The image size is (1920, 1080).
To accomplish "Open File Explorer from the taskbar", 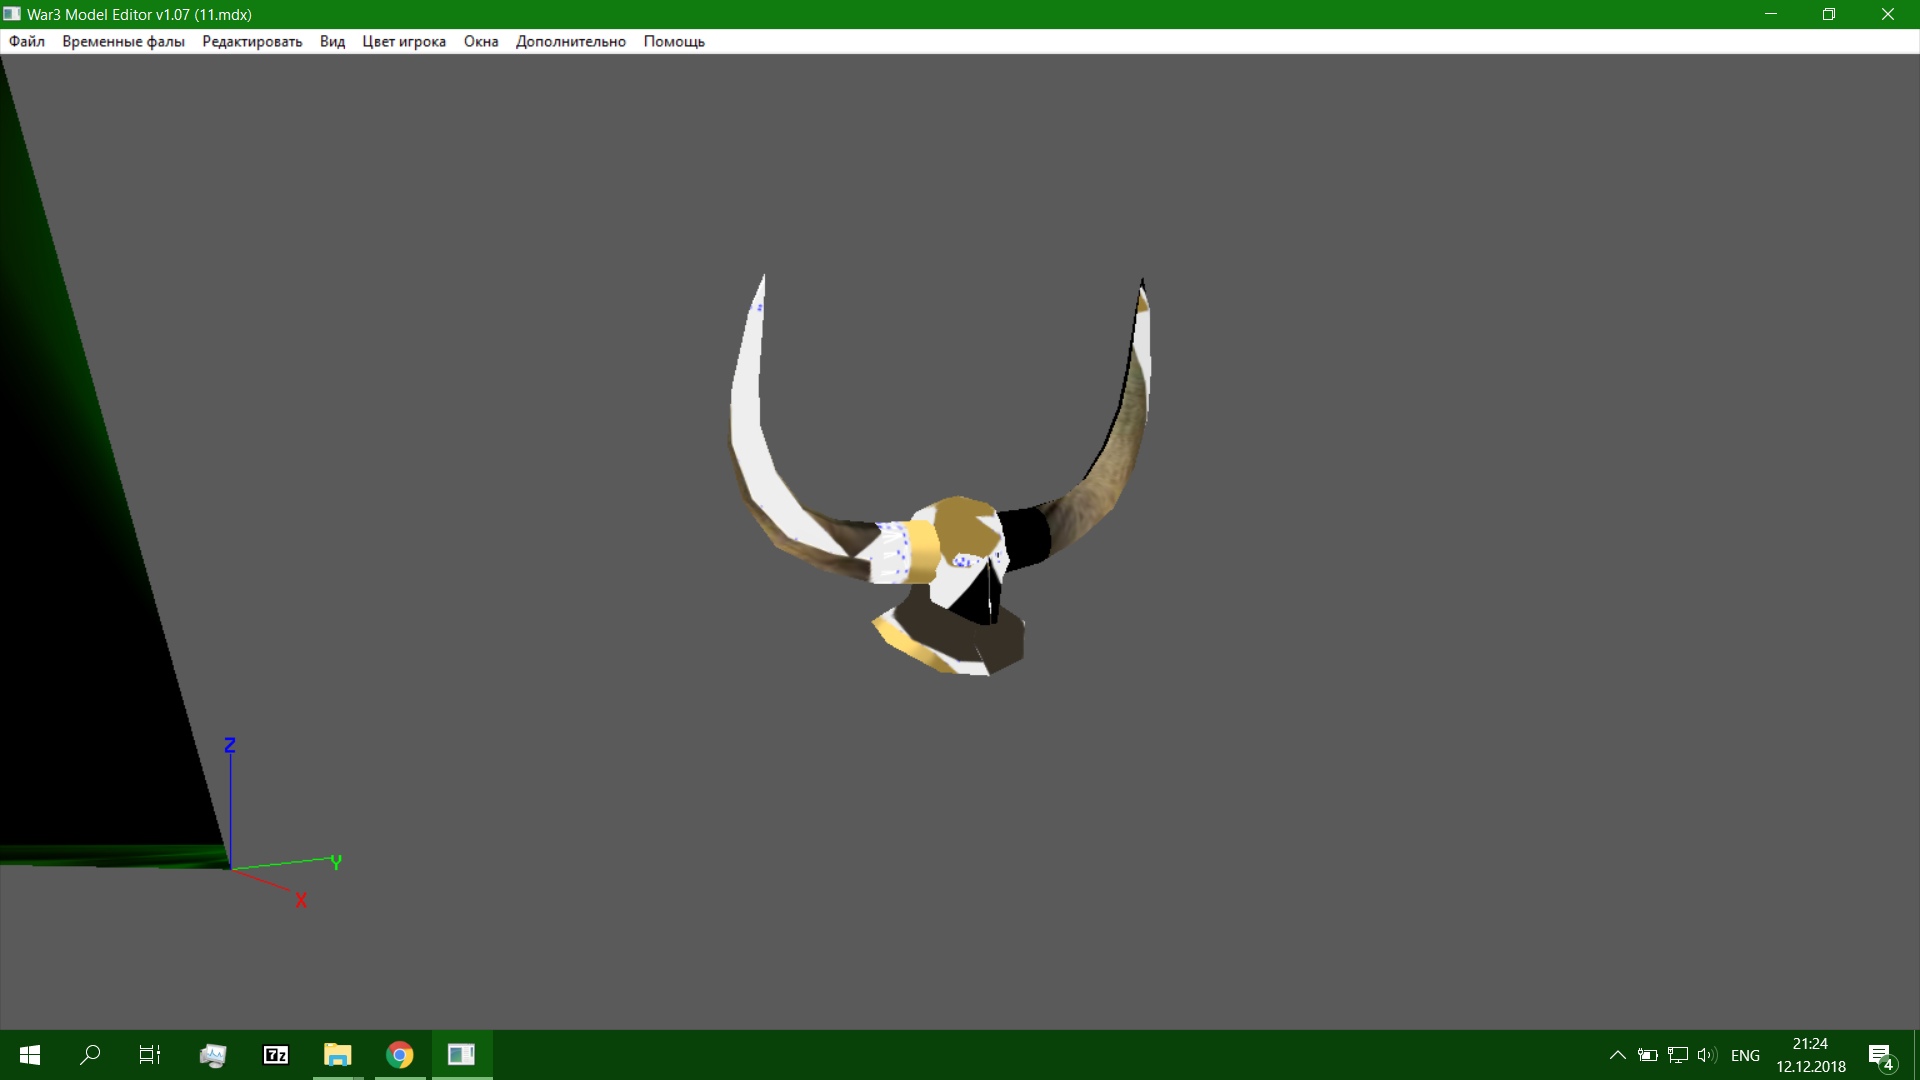I will click(x=338, y=1055).
